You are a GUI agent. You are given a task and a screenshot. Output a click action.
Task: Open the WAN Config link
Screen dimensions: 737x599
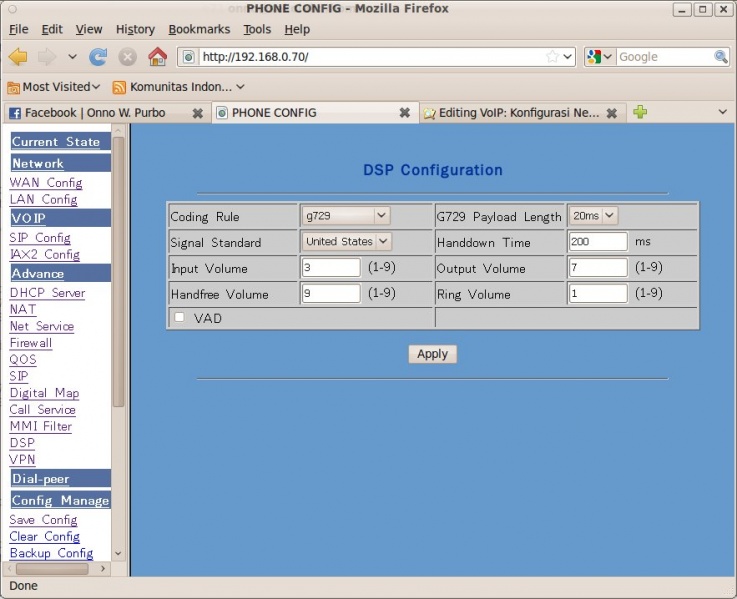tap(46, 183)
